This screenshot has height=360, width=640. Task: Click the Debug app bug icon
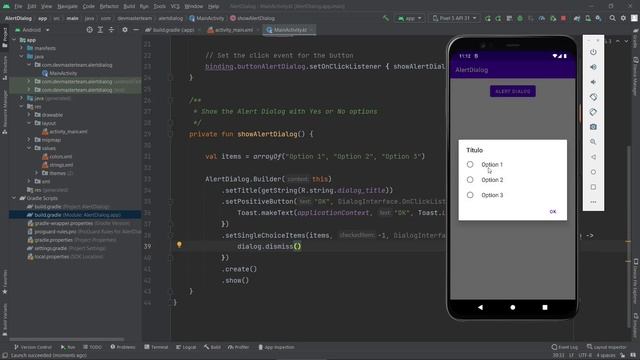pos(520,18)
